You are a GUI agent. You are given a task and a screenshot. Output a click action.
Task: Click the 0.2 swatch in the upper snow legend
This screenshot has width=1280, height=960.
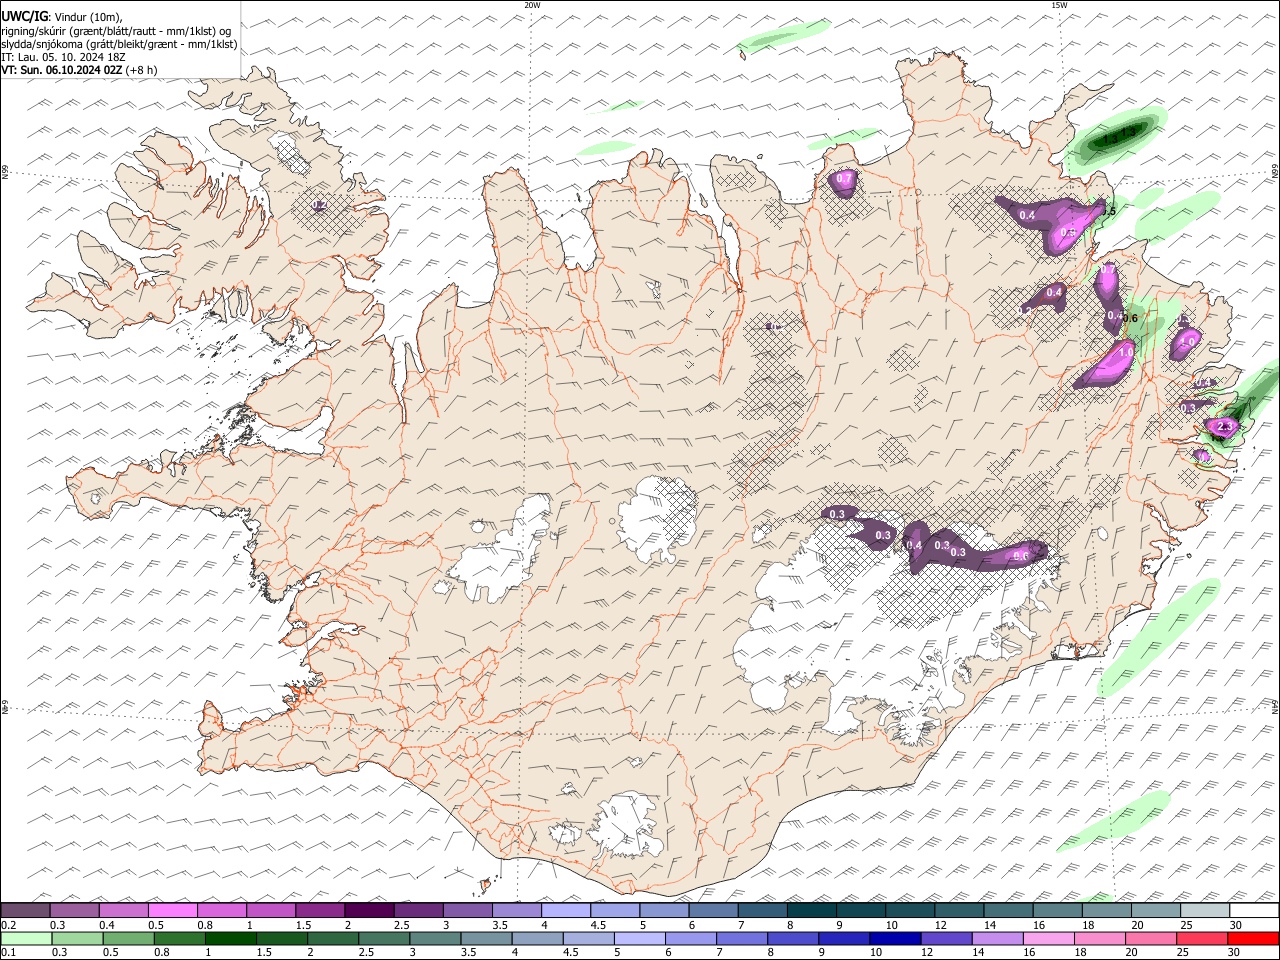tap(25, 910)
